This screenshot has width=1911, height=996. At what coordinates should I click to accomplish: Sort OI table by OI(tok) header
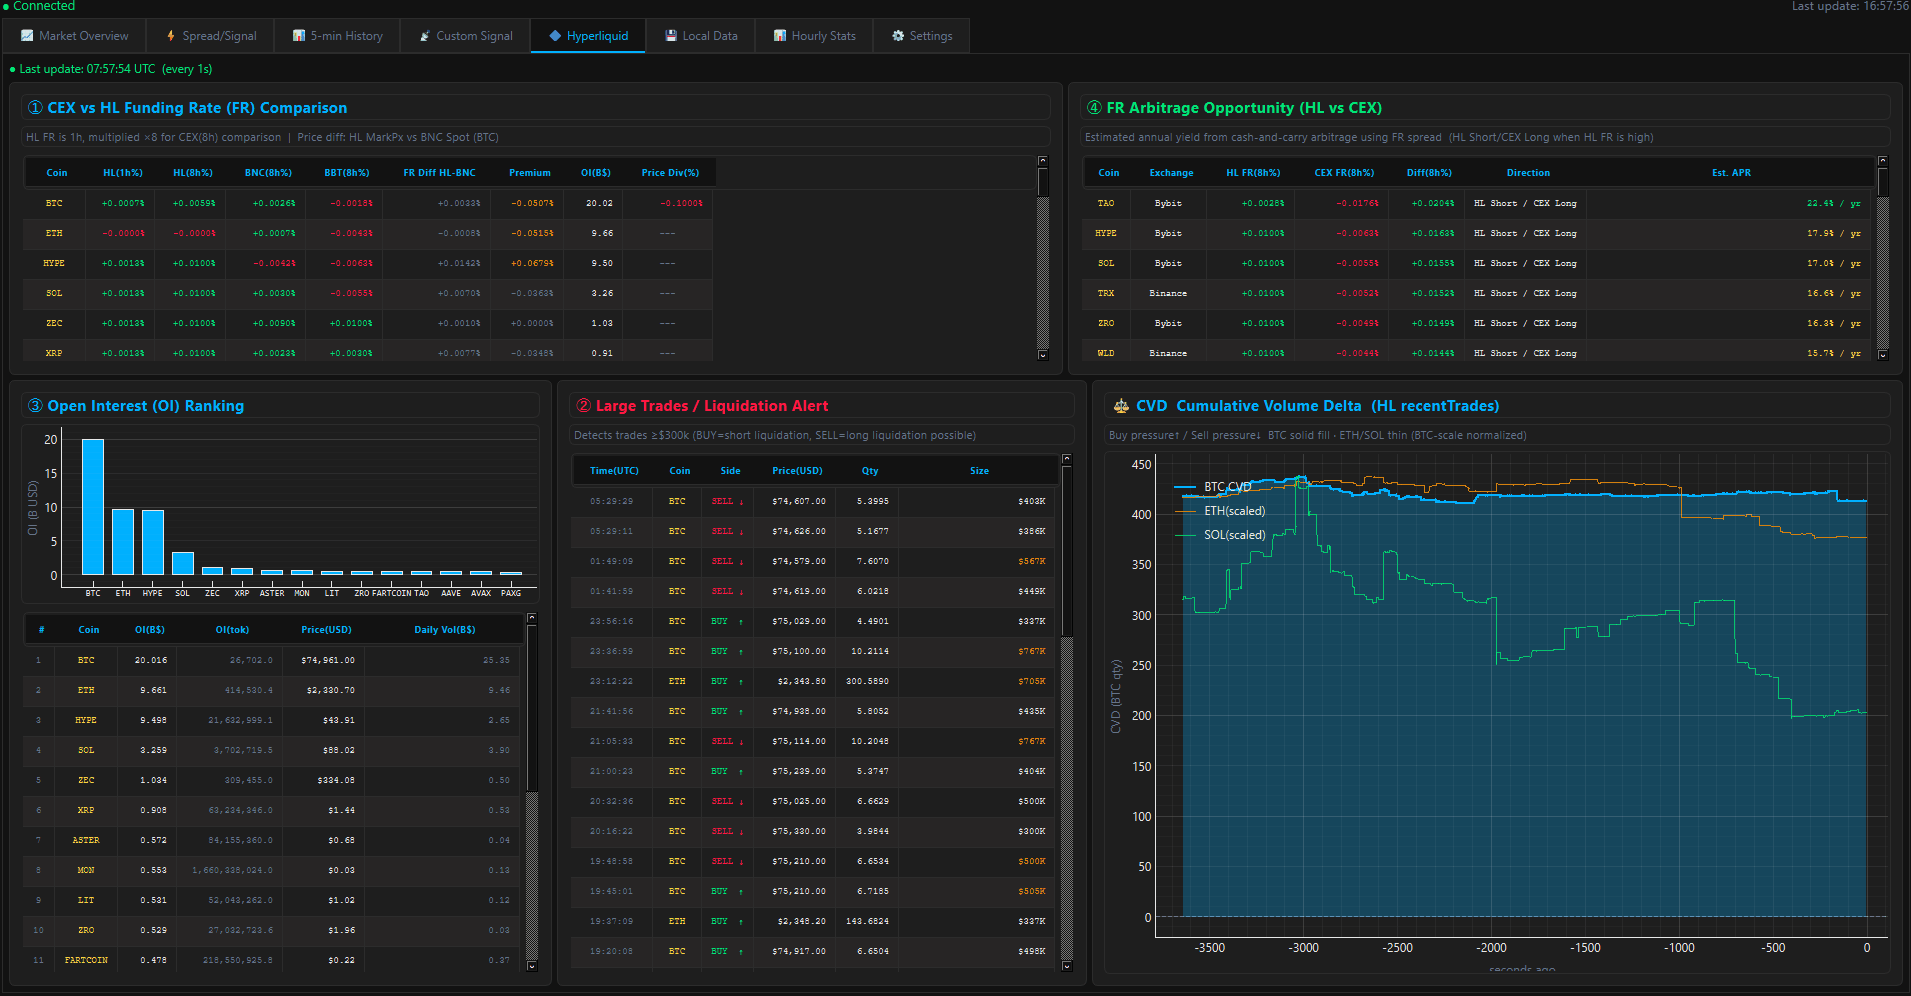tap(232, 630)
